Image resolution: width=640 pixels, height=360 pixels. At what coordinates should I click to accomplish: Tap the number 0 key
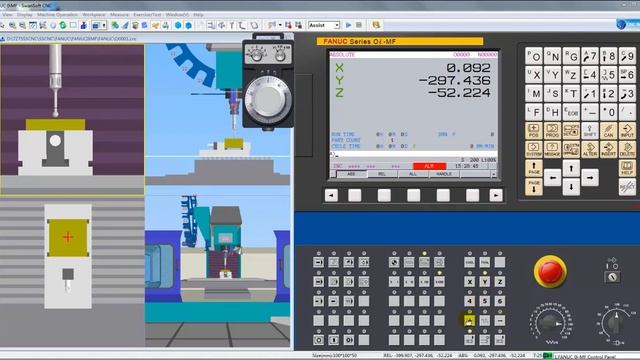coord(609,112)
